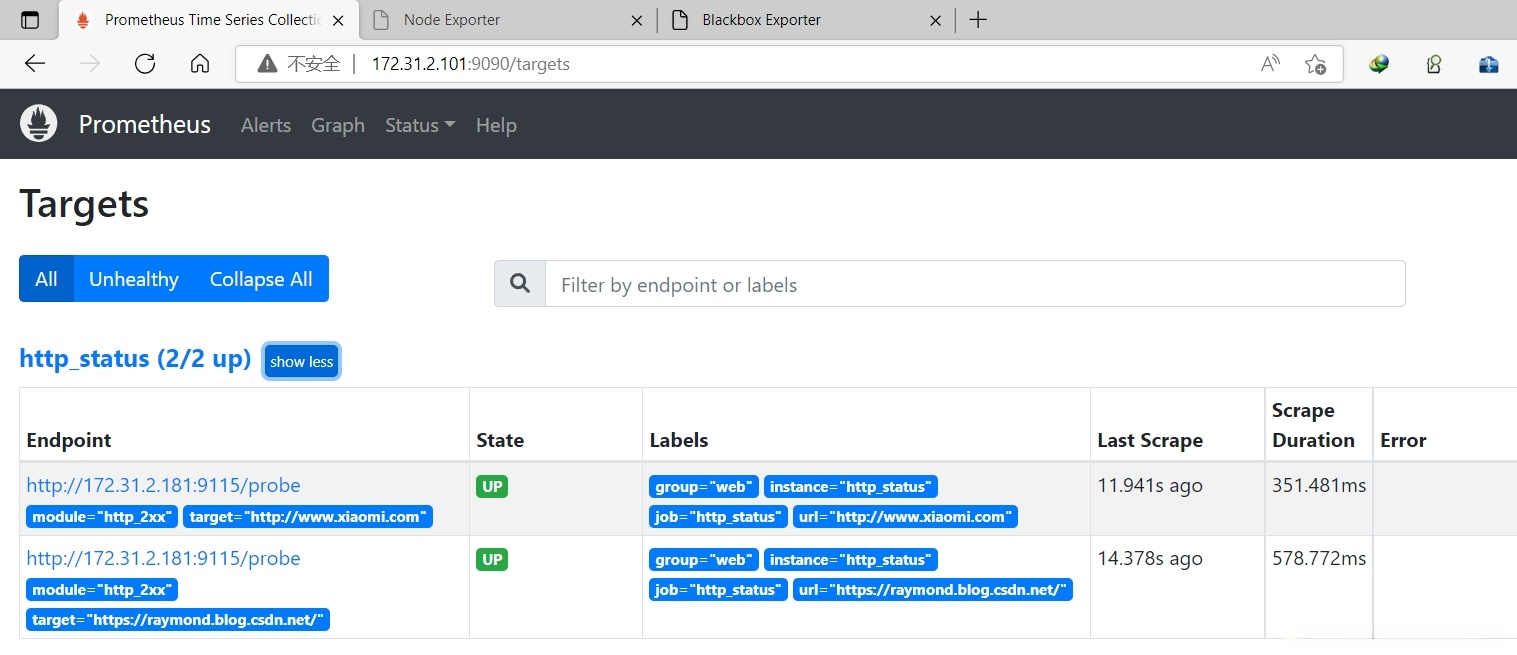This screenshot has height=655, width=1517.
Task: Click the add to favorites star icon
Action: click(1315, 64)
